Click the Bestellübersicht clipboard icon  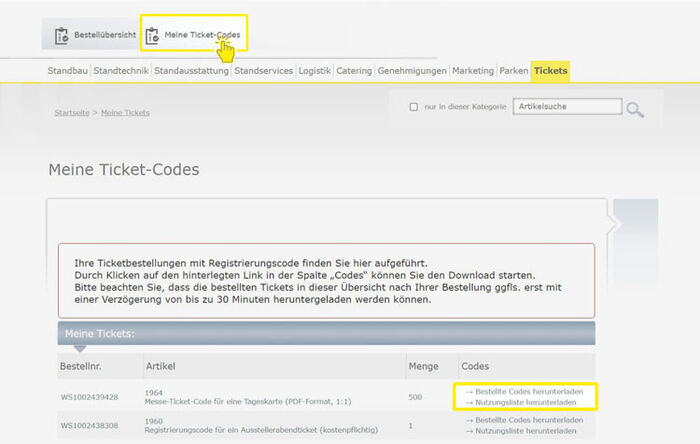click(62, 35)
